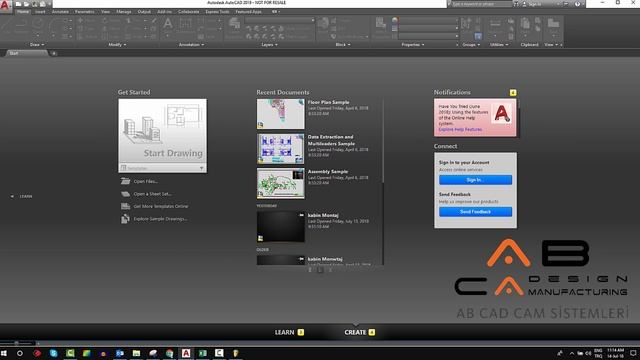Open the Windows Action Center notification icon
The width and height of the screenshot is (640, 360).
(x=633, y=353)
